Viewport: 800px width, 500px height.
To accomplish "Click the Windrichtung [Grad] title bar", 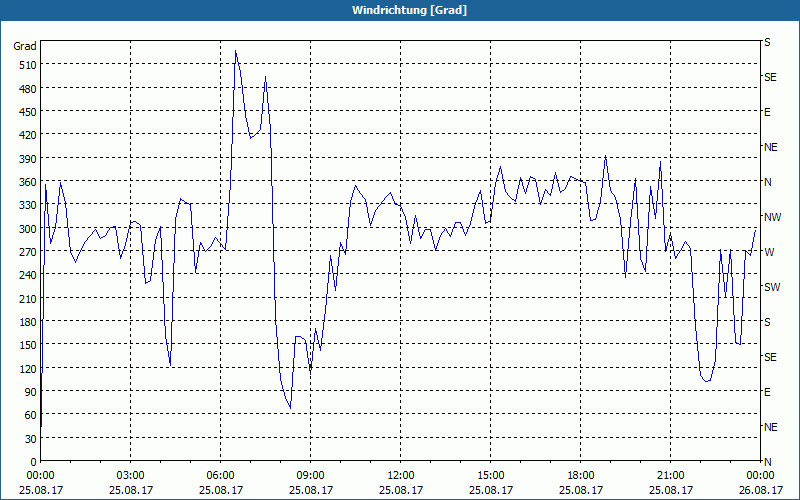I will point(400,10).
